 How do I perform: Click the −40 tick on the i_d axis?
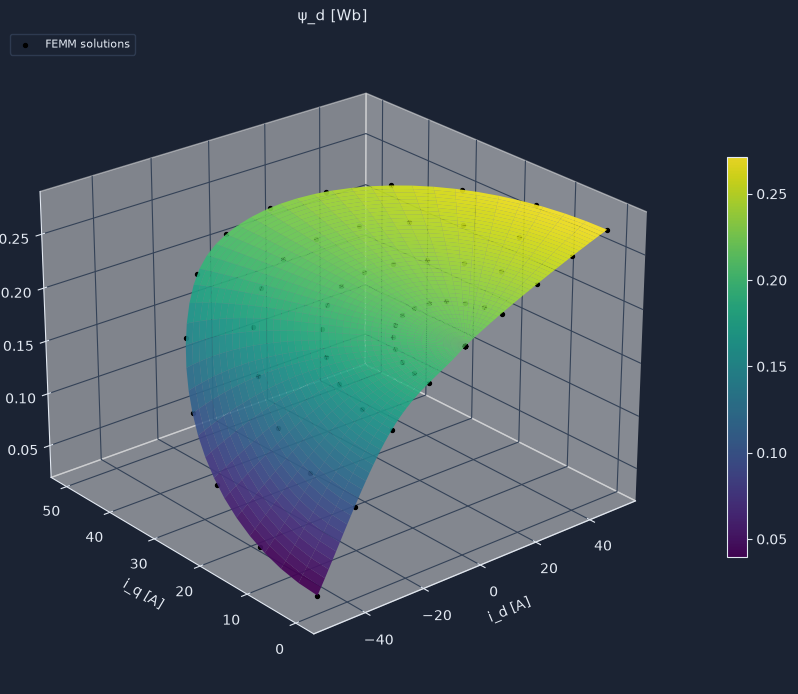(379, 640)
